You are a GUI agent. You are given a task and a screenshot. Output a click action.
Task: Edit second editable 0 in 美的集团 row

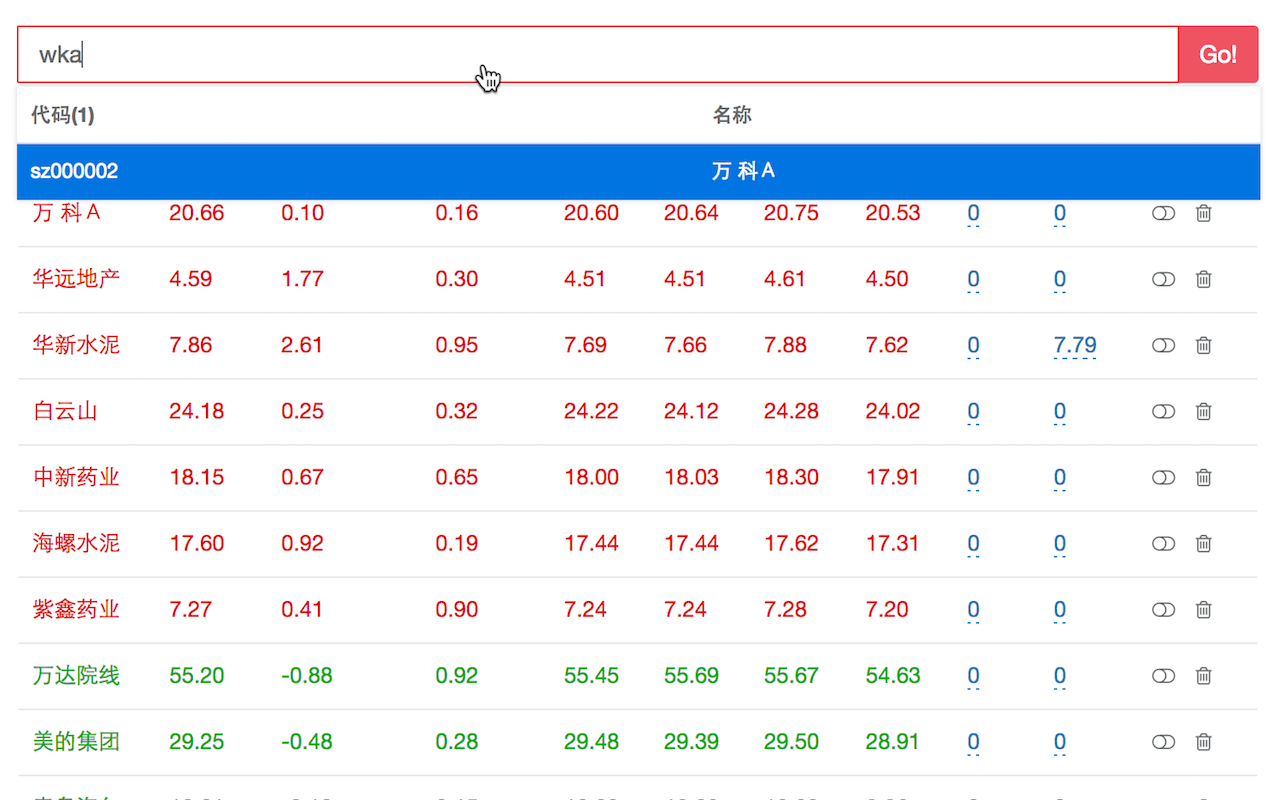tap(1060, 742)
